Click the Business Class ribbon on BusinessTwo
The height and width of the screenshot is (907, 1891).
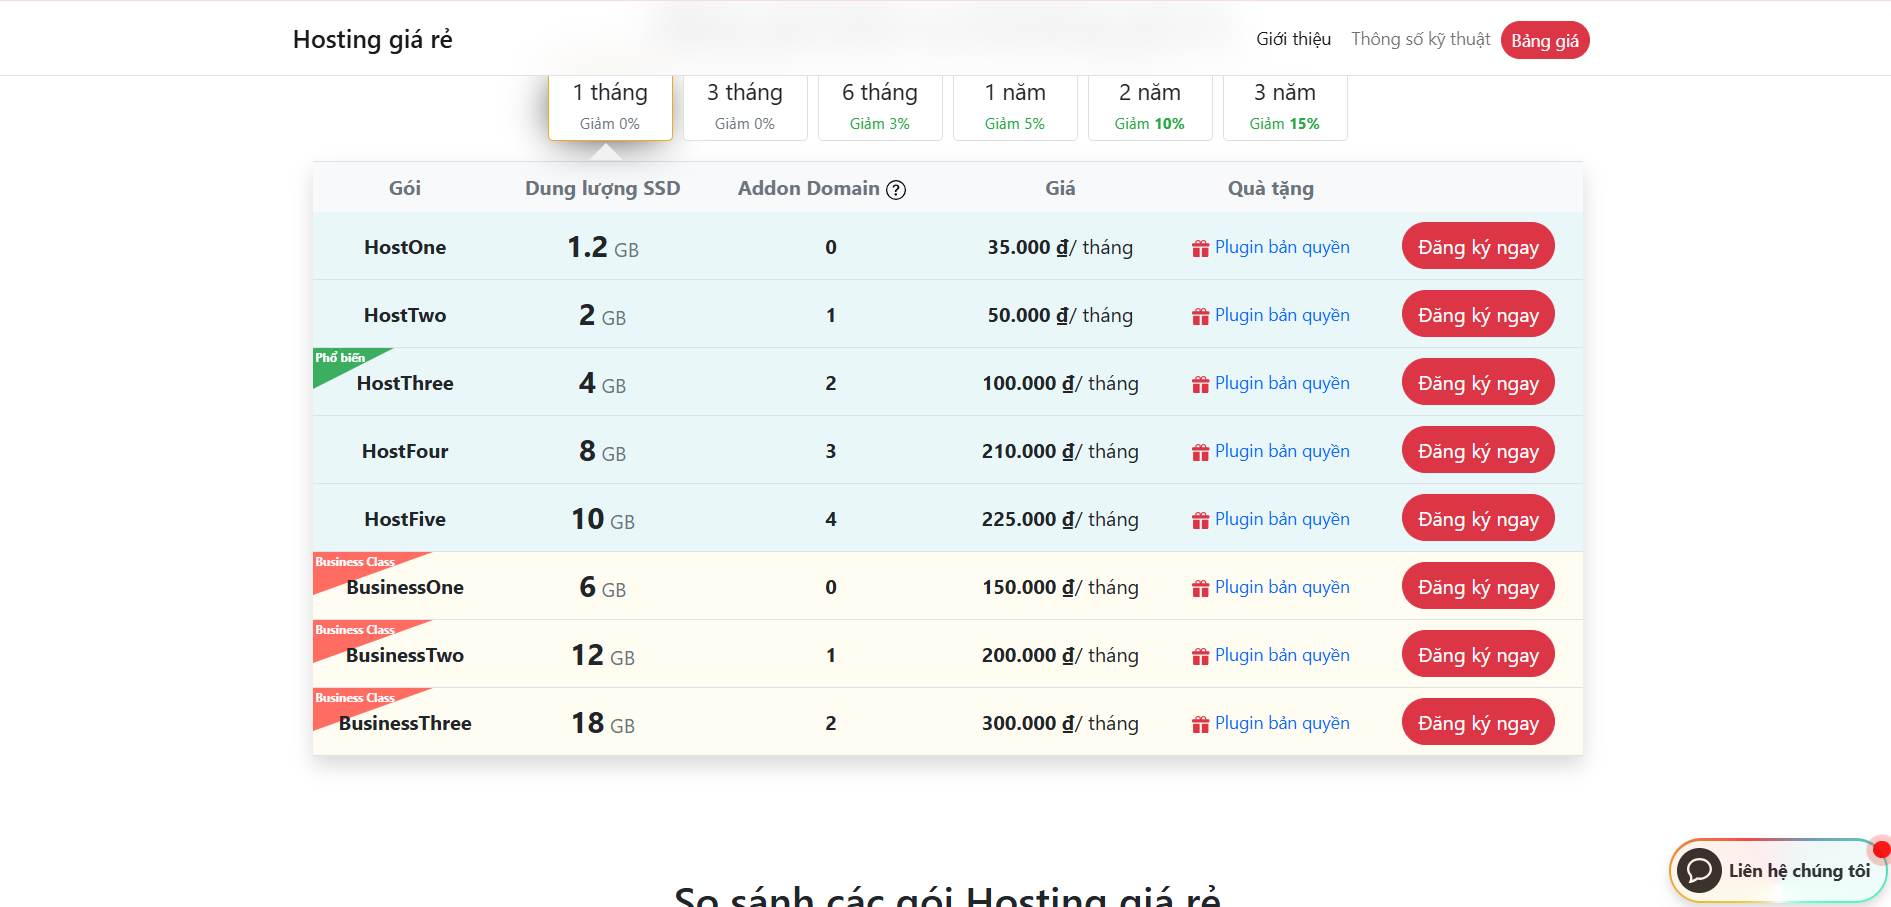point(356,632)
